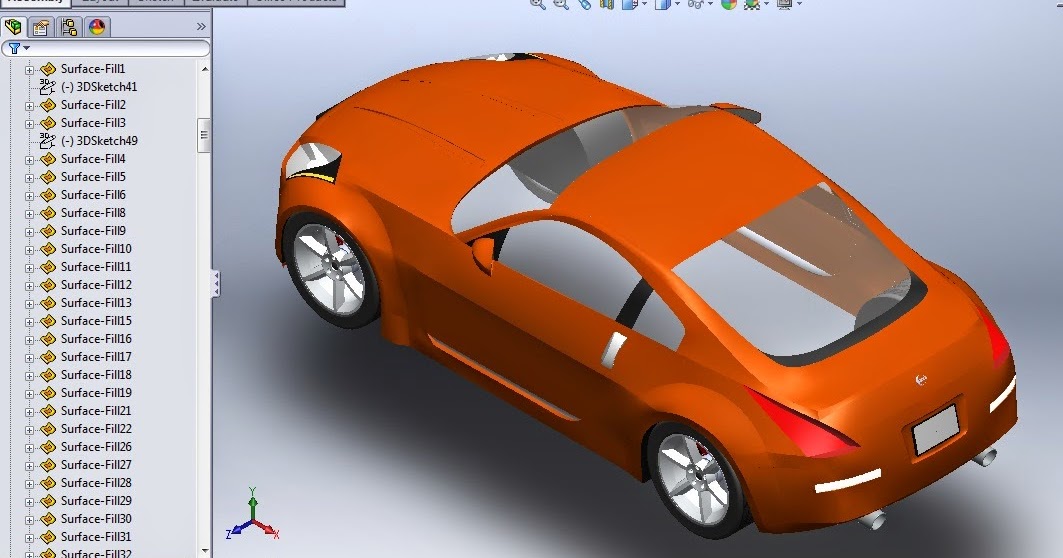Select the Surface-Fill27 label in tree

click(96, 464)
